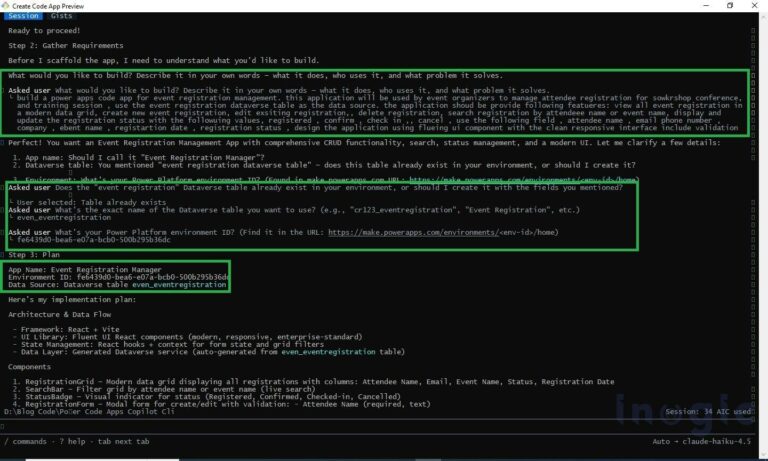
Task: Click the 'Components' heading
Action: (x=29, y=366)
